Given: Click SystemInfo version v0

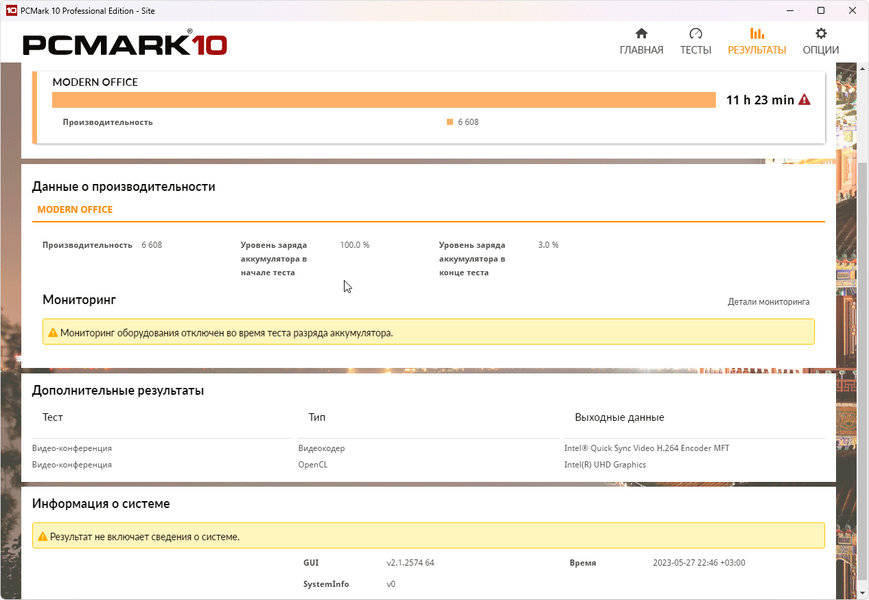Looking at the screenshot, I should pyautogui.click(x=391, y=584).
